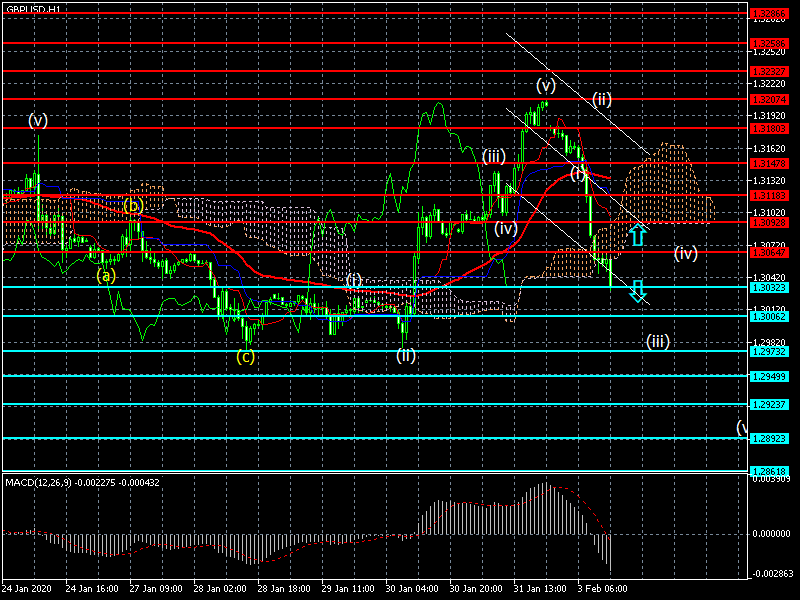Select the red 1.31183 price level tag
800x600 pixels.
tap(769, 195)
